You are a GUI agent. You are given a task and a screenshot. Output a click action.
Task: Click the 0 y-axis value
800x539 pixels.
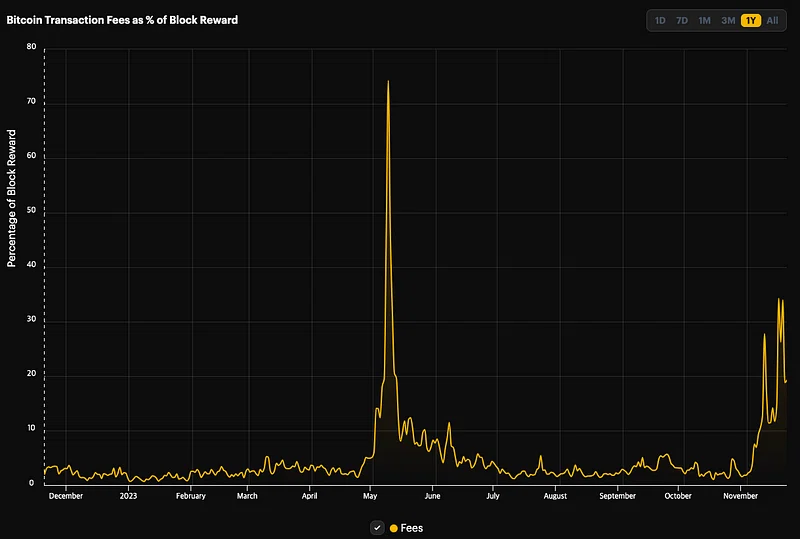[x=32, y=483]
